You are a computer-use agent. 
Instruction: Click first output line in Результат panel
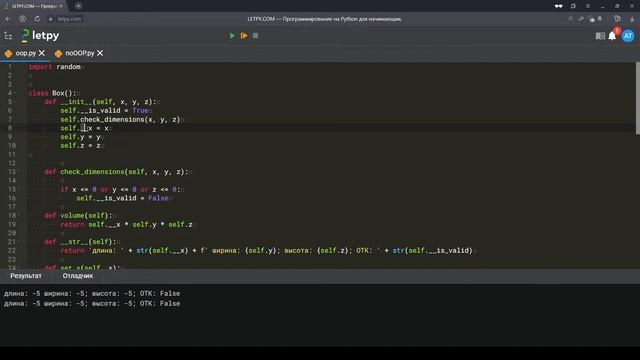coord(92,293)
